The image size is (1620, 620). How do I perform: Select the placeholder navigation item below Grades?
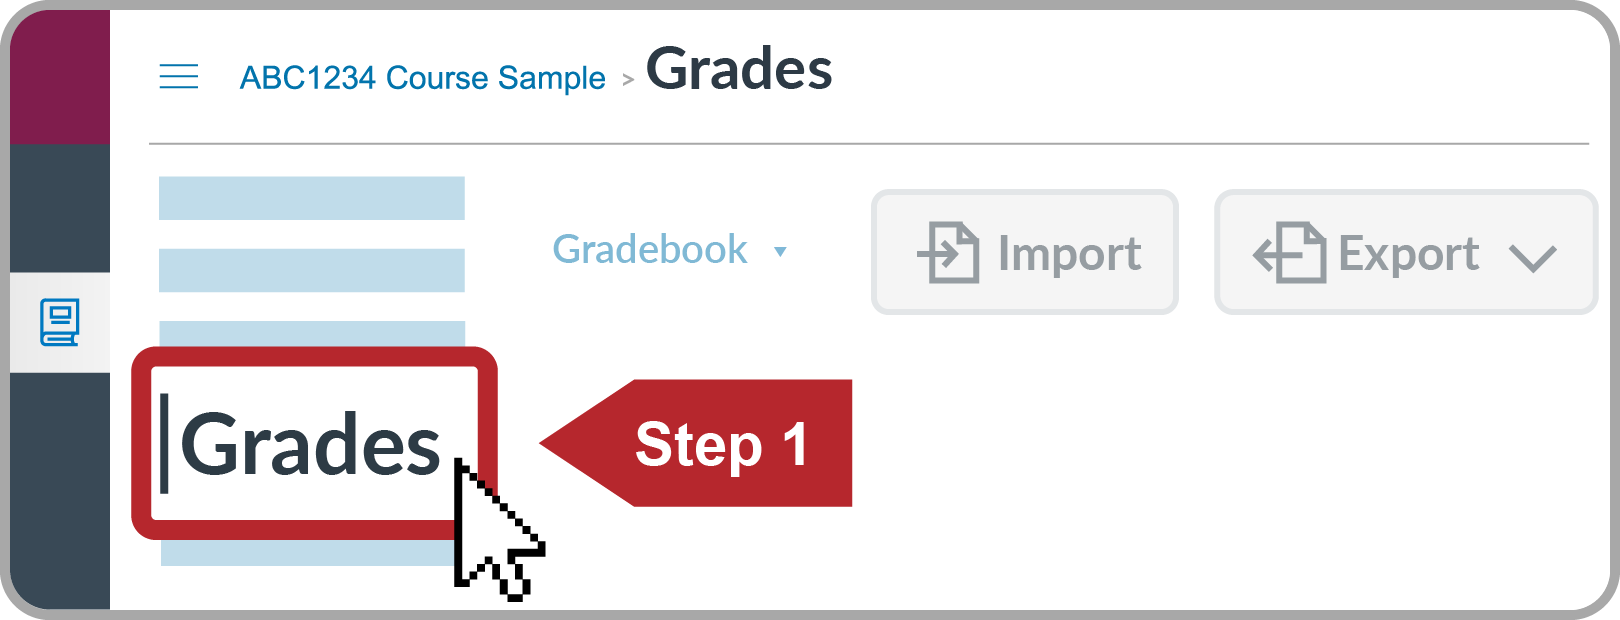click(310, 553)
